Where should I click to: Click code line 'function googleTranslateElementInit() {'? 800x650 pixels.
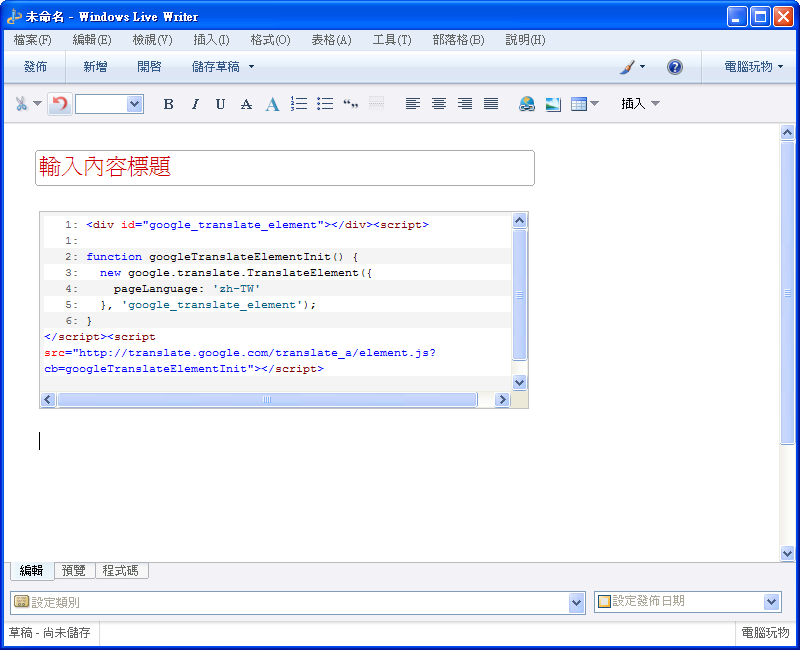222,257
